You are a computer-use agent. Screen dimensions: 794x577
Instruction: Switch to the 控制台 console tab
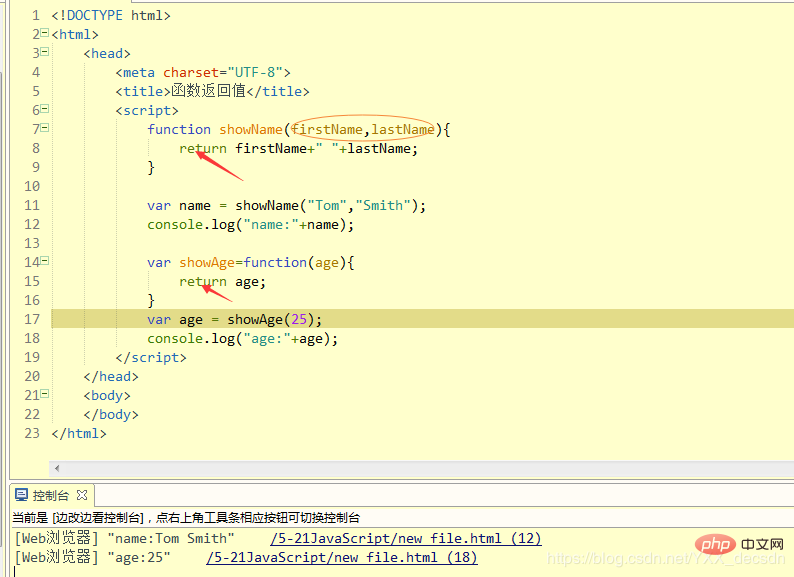(50, 495)
